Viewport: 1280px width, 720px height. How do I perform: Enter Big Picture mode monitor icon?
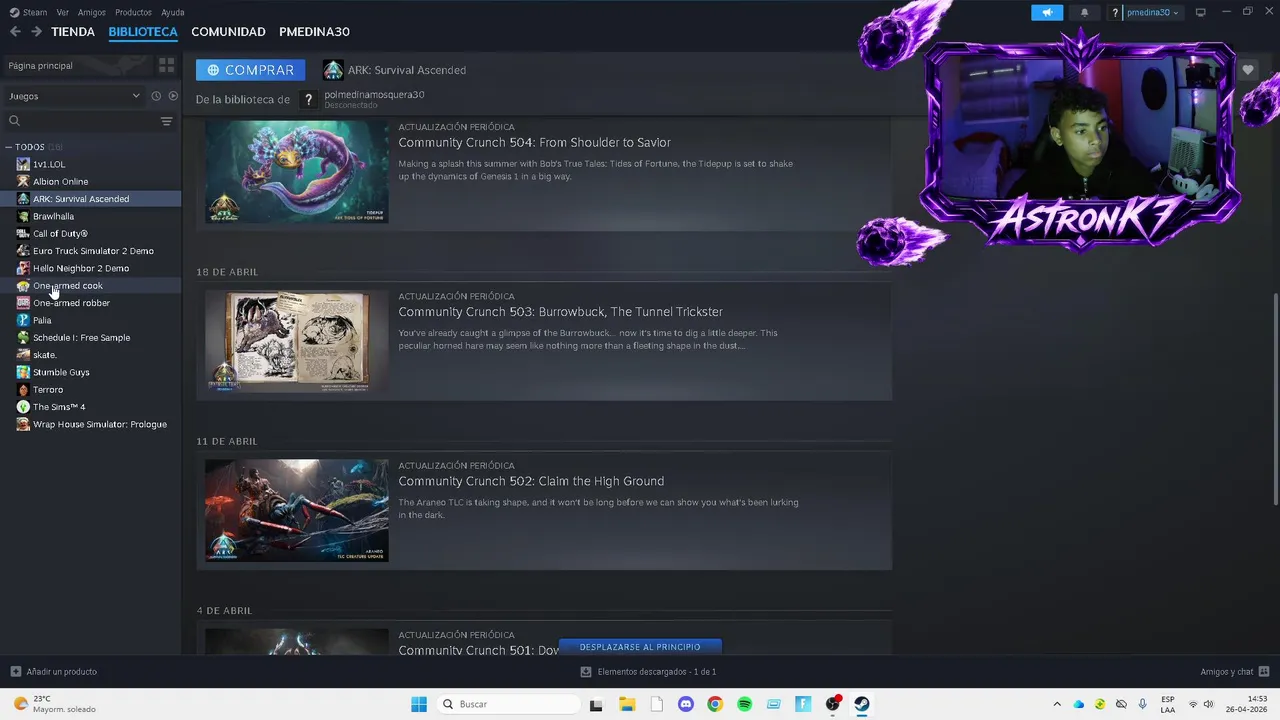pos(1201,12)
